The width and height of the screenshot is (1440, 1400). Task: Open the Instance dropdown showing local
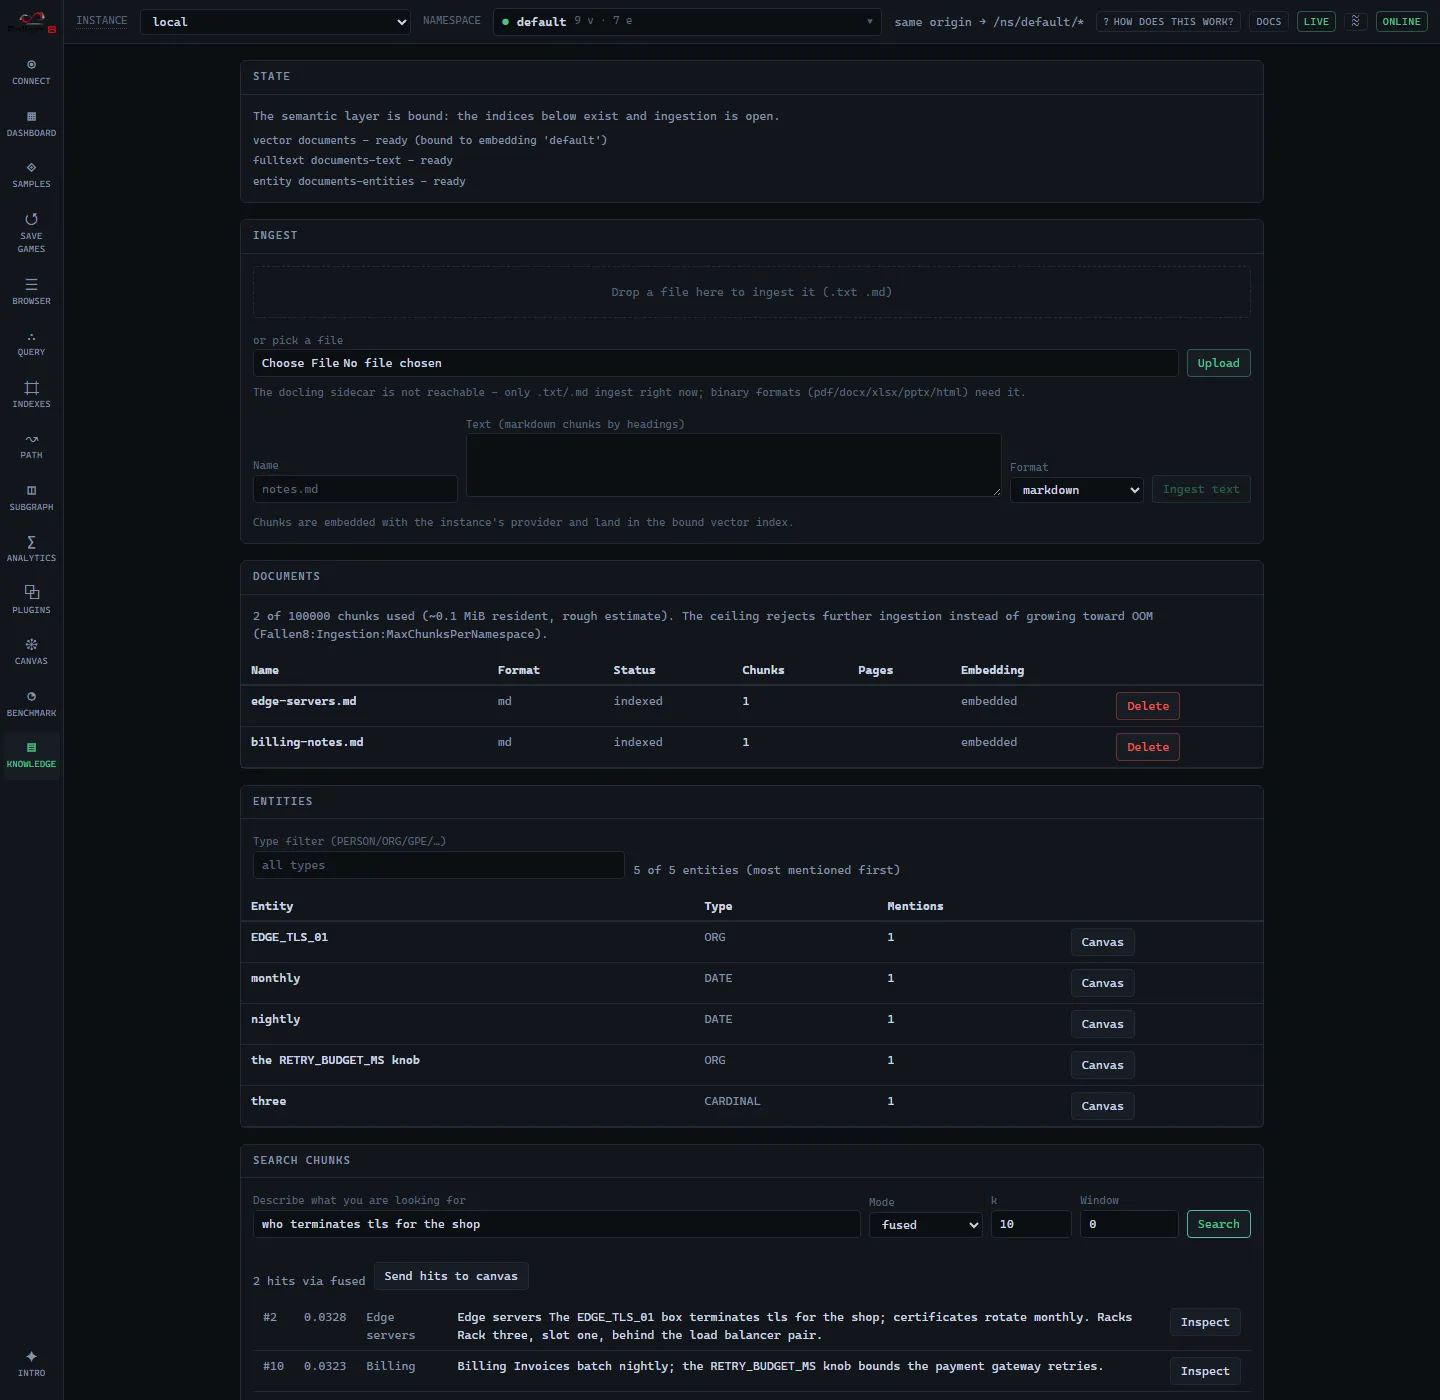point(275,22)
